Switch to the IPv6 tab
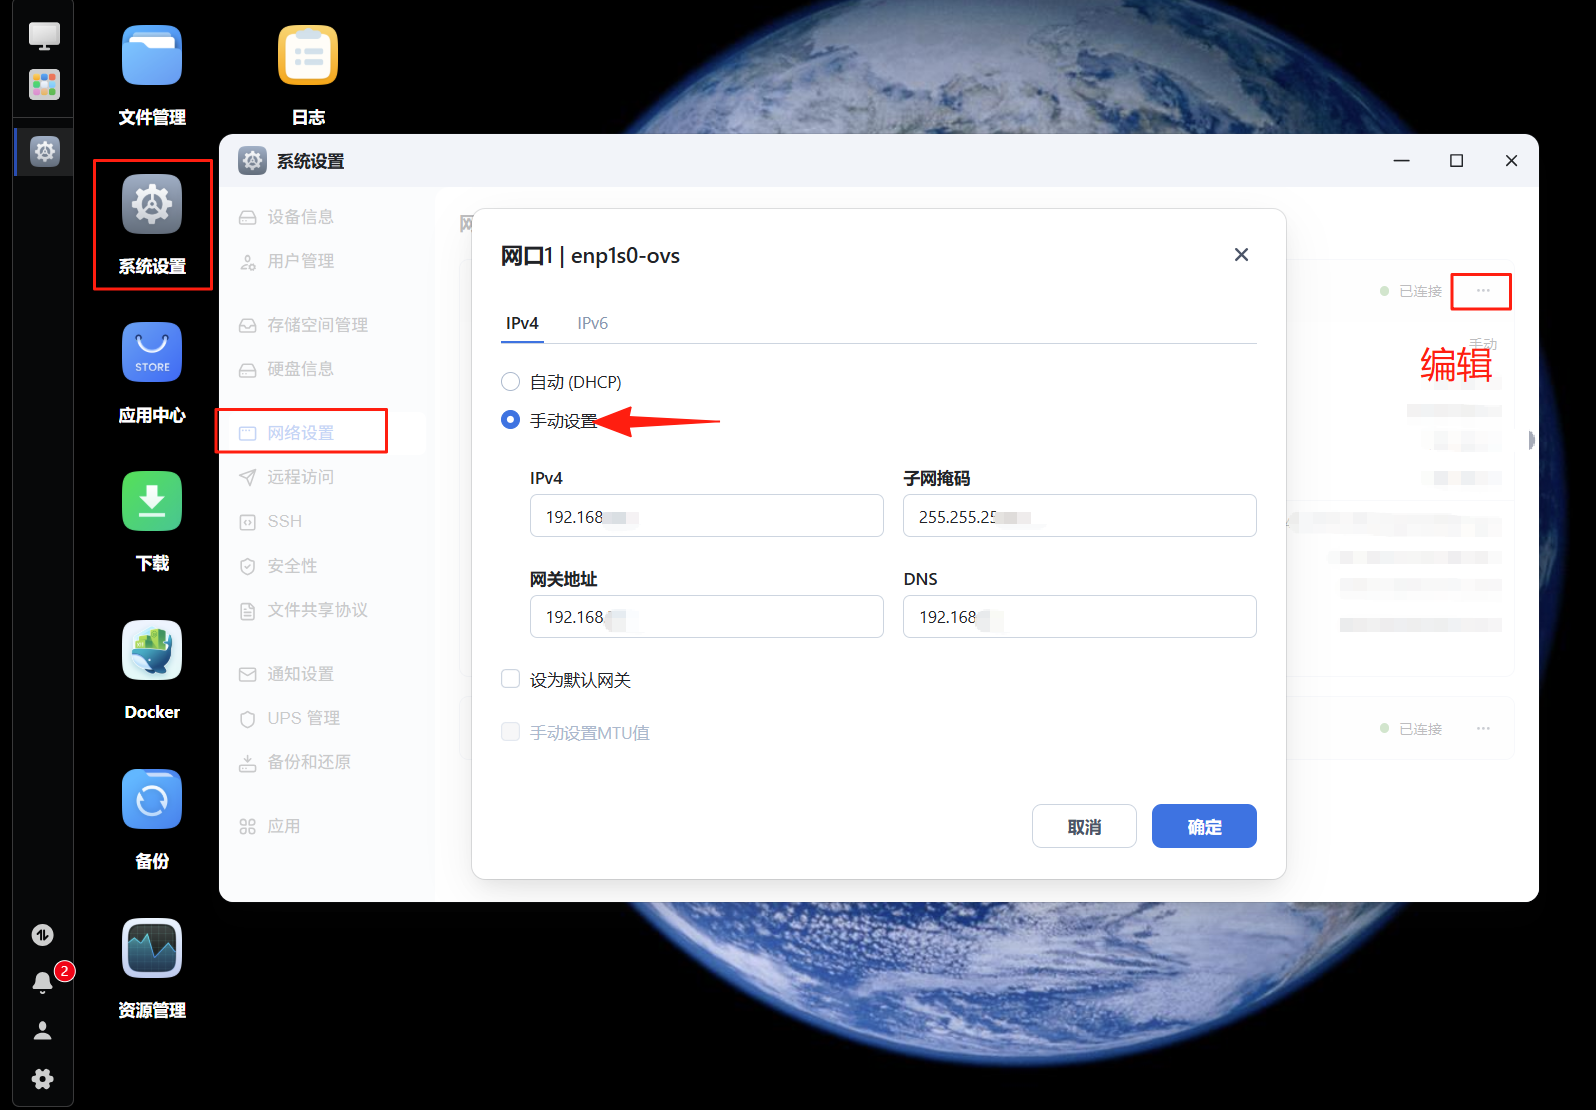Image resolution: width=1596 pixels, height=1110 pixels. coord(592,323)
